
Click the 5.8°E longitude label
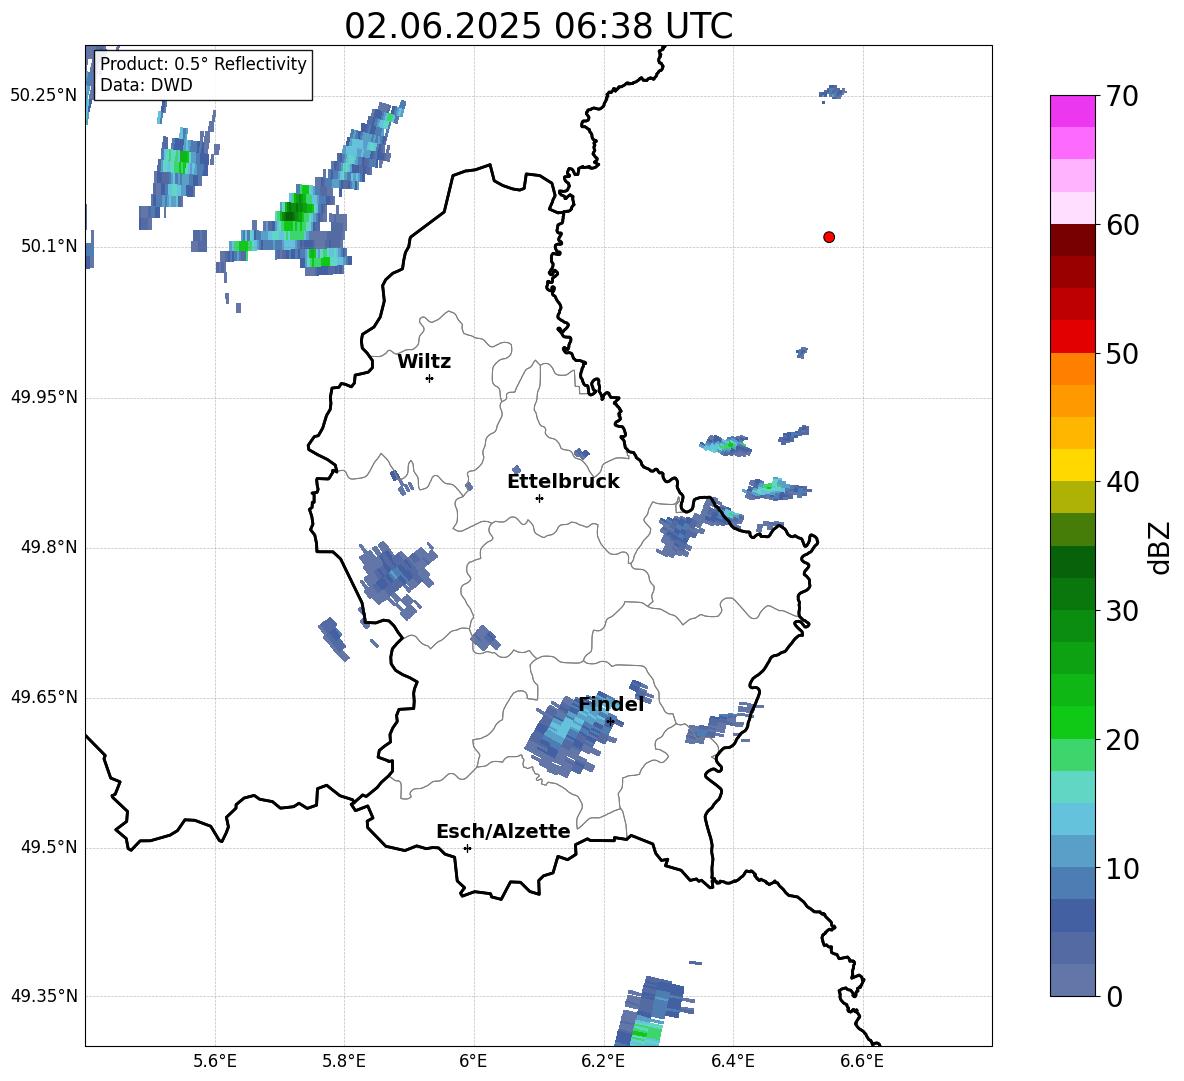click(x=344, y=1061)
